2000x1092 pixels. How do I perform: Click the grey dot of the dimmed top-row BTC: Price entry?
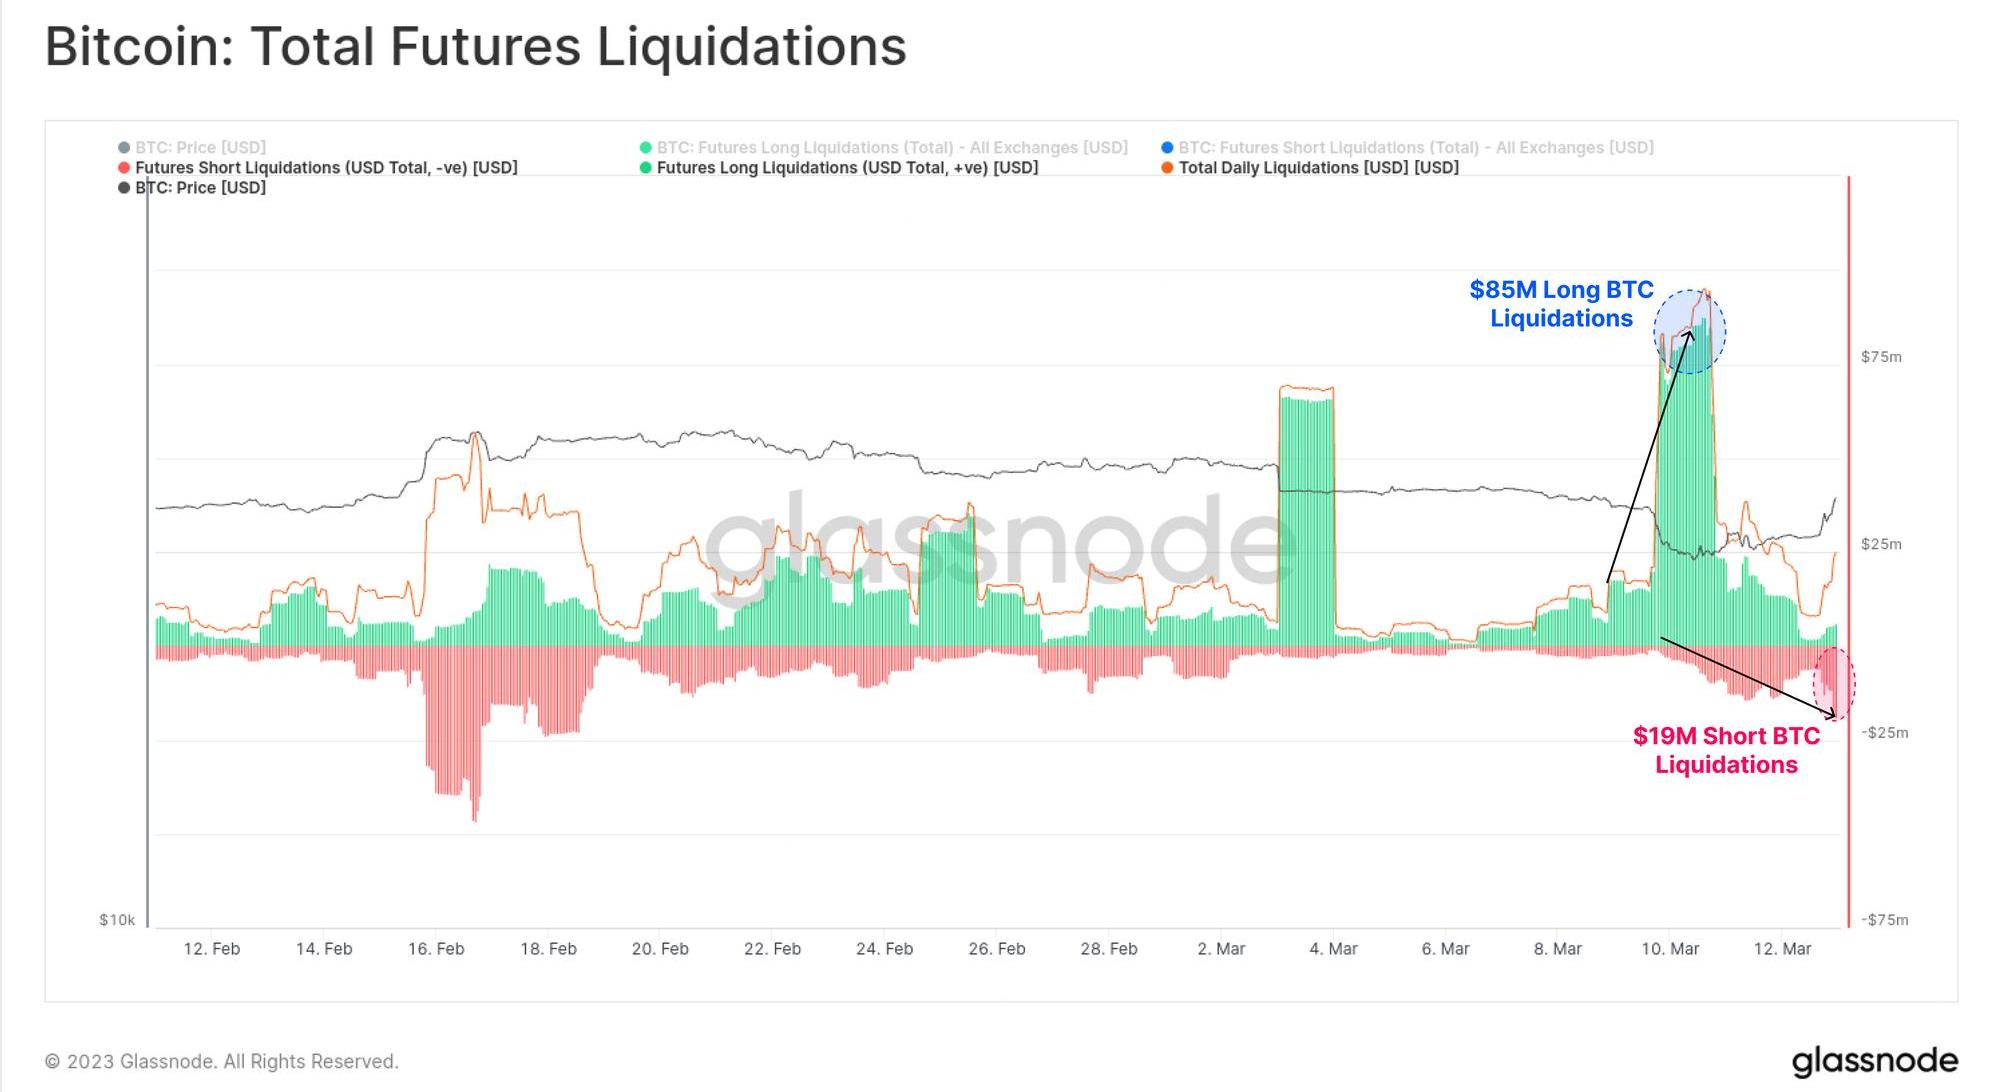124,148
